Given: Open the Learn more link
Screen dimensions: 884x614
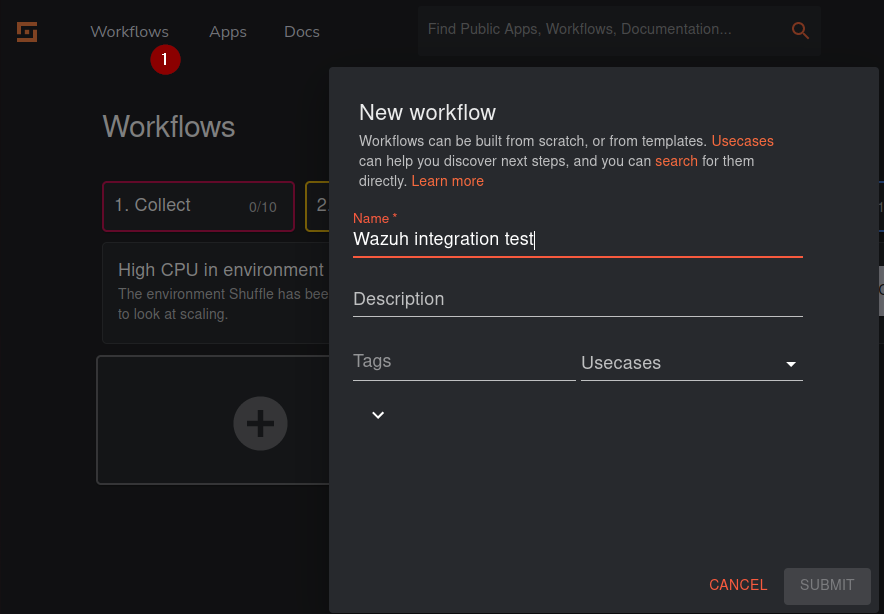Looking at the screenshot, I should (447, 181).
